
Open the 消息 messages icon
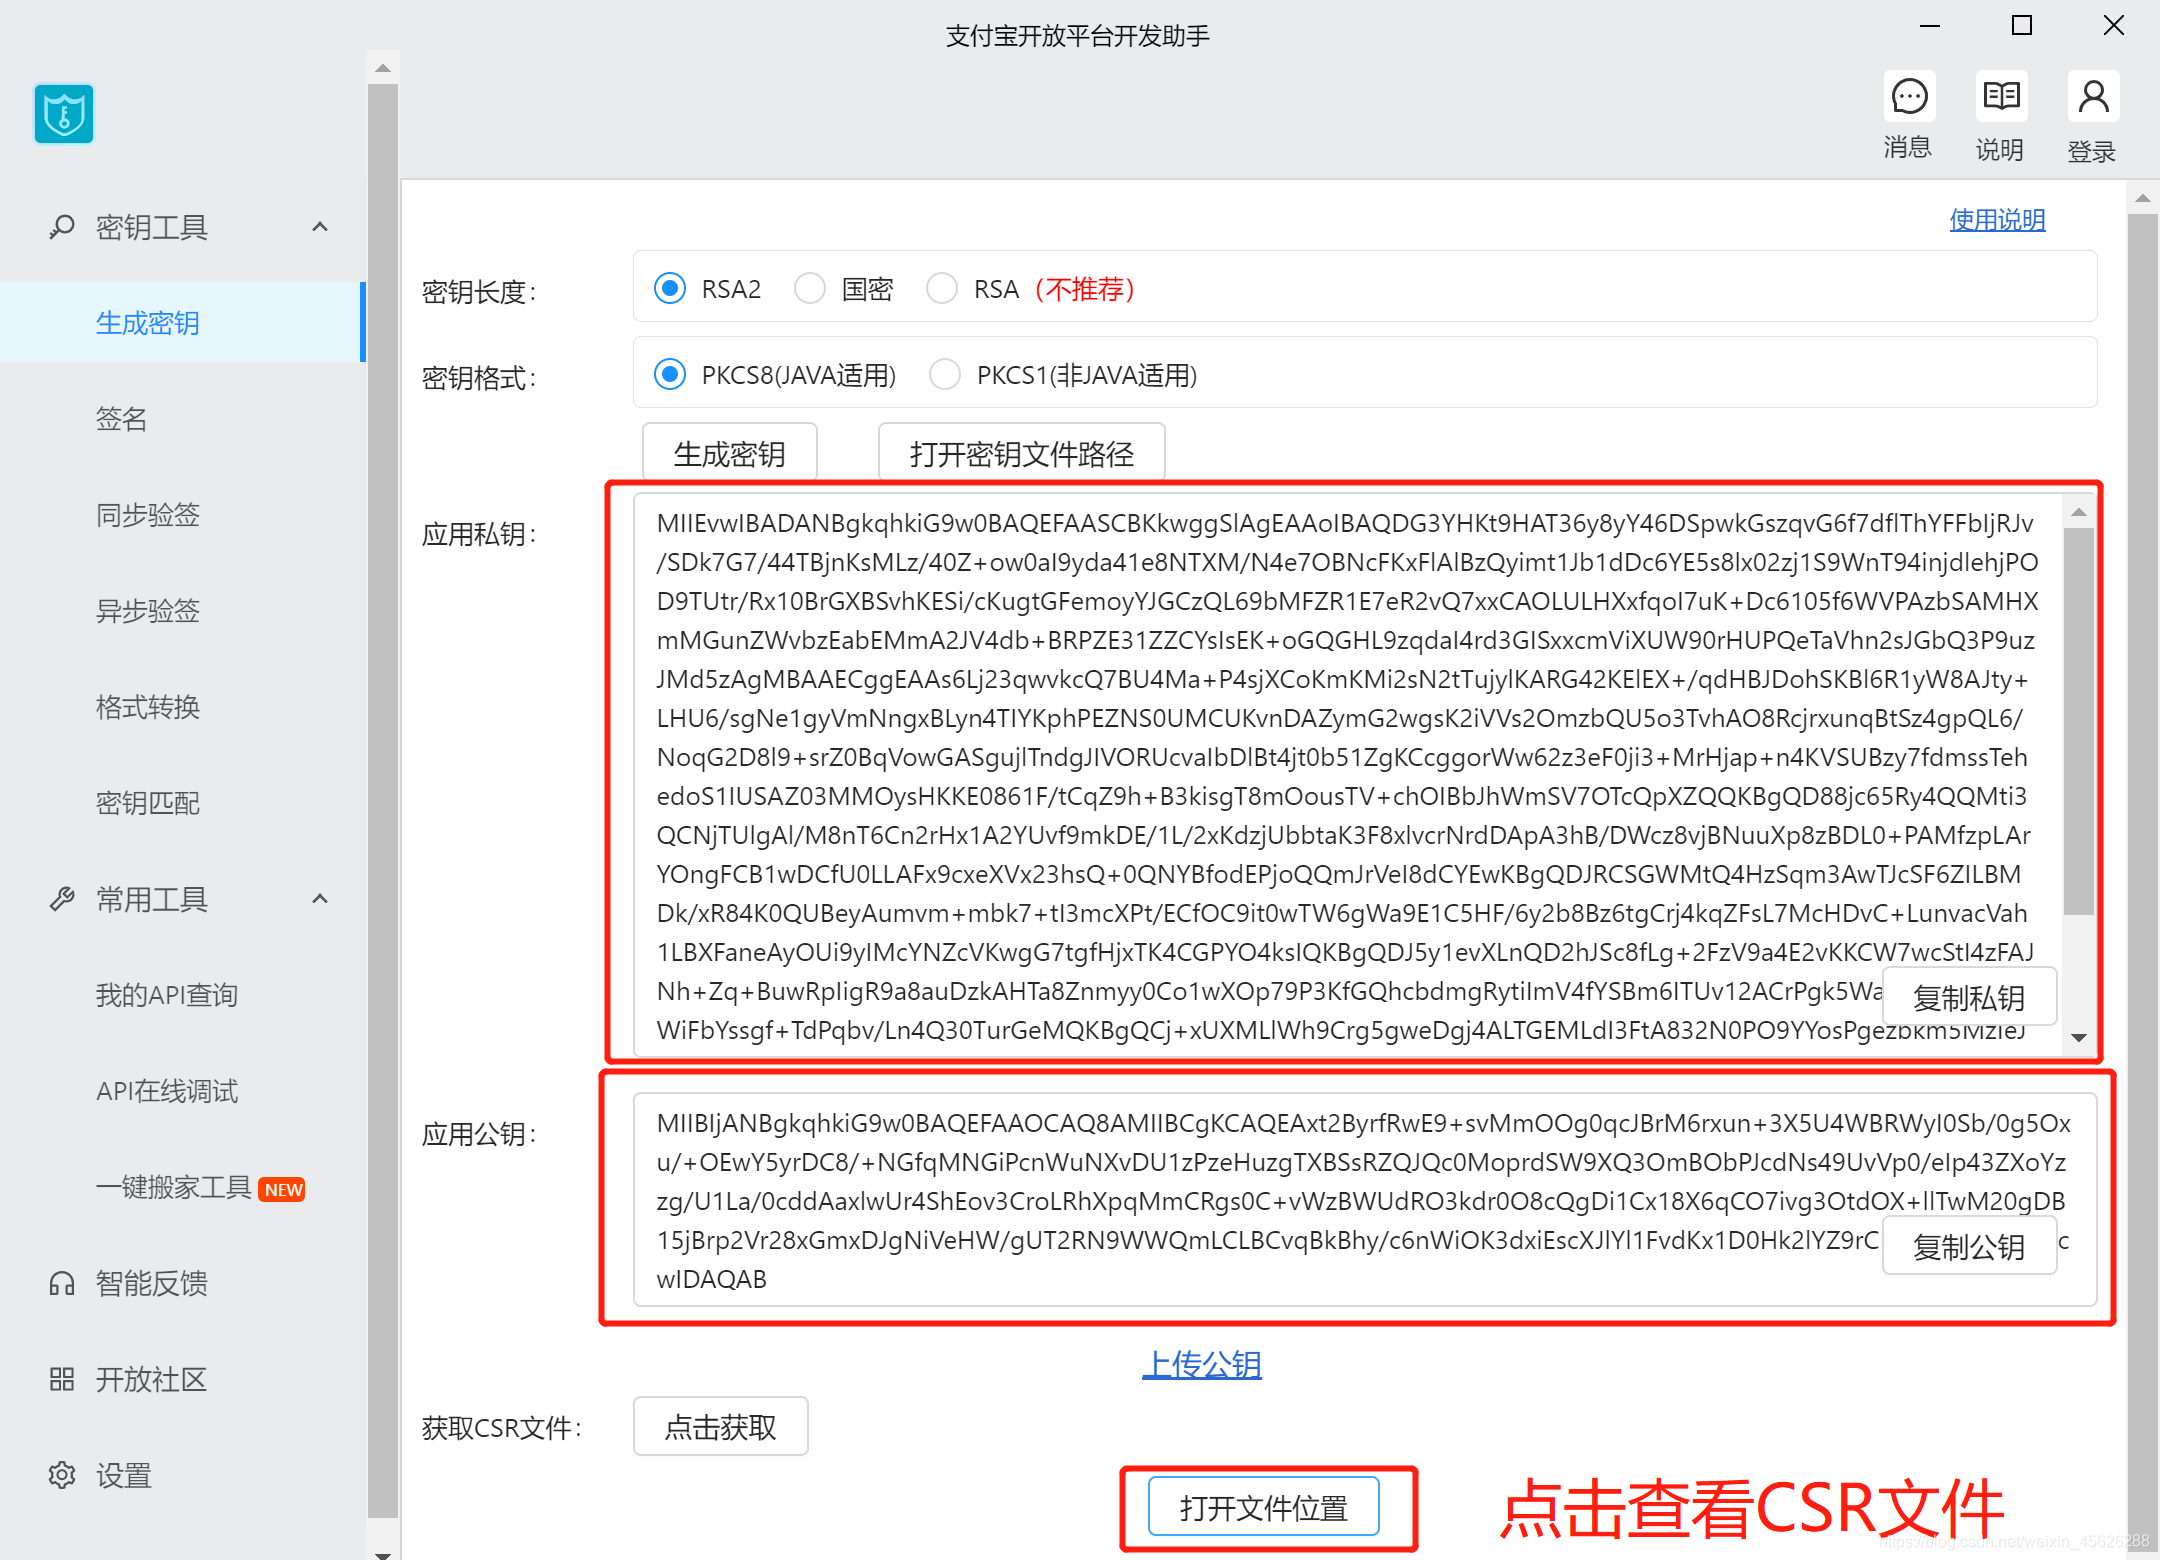point(1908,97)
